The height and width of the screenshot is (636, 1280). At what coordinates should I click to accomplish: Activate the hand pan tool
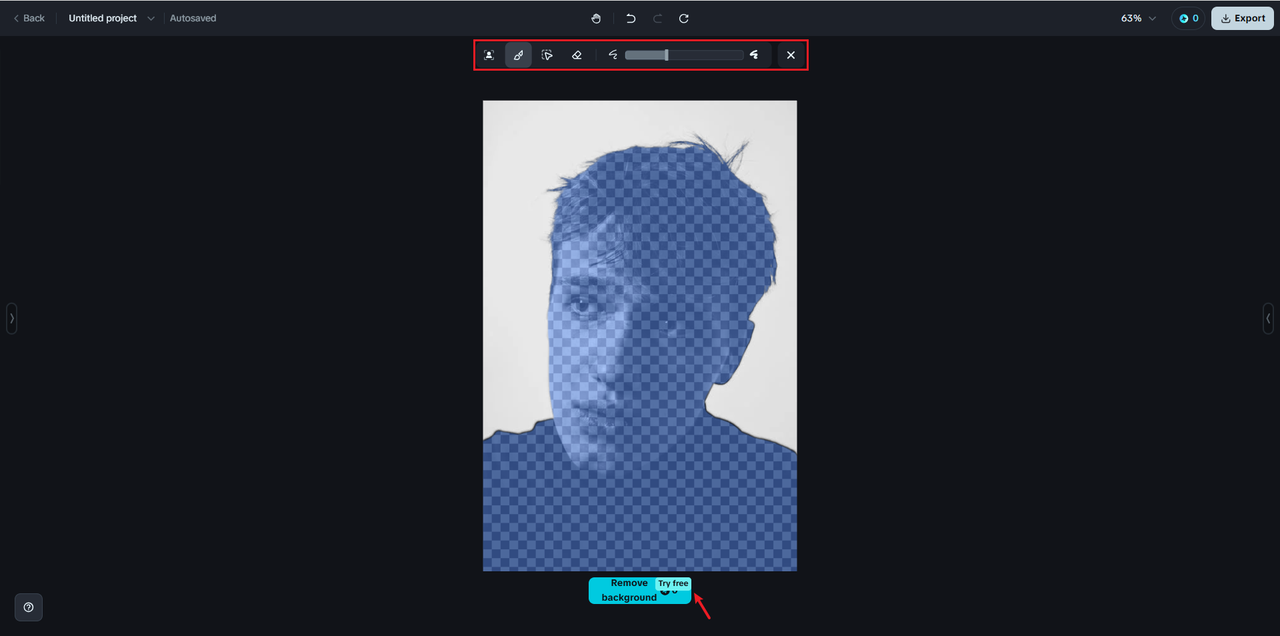pyautogui.click(x=596, y=18)
